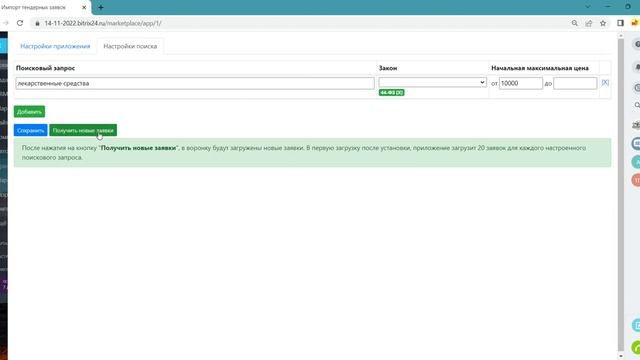This screenshot has width=640, height=360.
Task: Bookmark this page with the star icon
Action: (603, 23)
